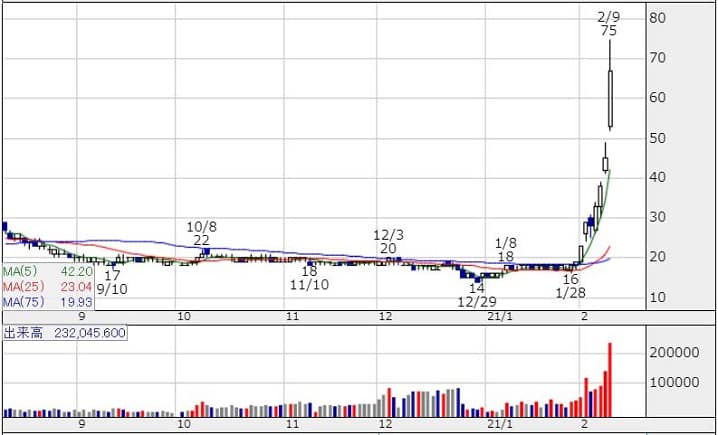The height and width of the screenshot is (435, 718).
Task: Click the 10 price axis label
Action: (657, 298)
